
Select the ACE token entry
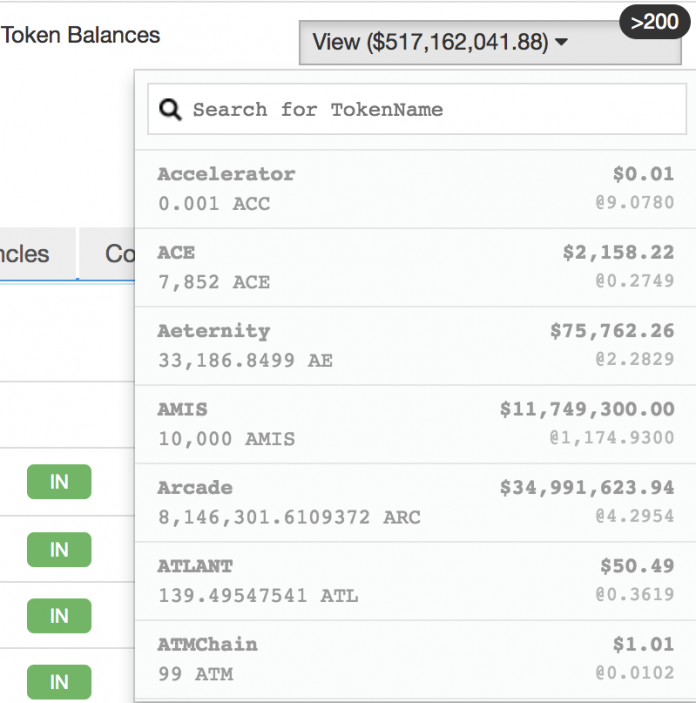tap(415, 267)
